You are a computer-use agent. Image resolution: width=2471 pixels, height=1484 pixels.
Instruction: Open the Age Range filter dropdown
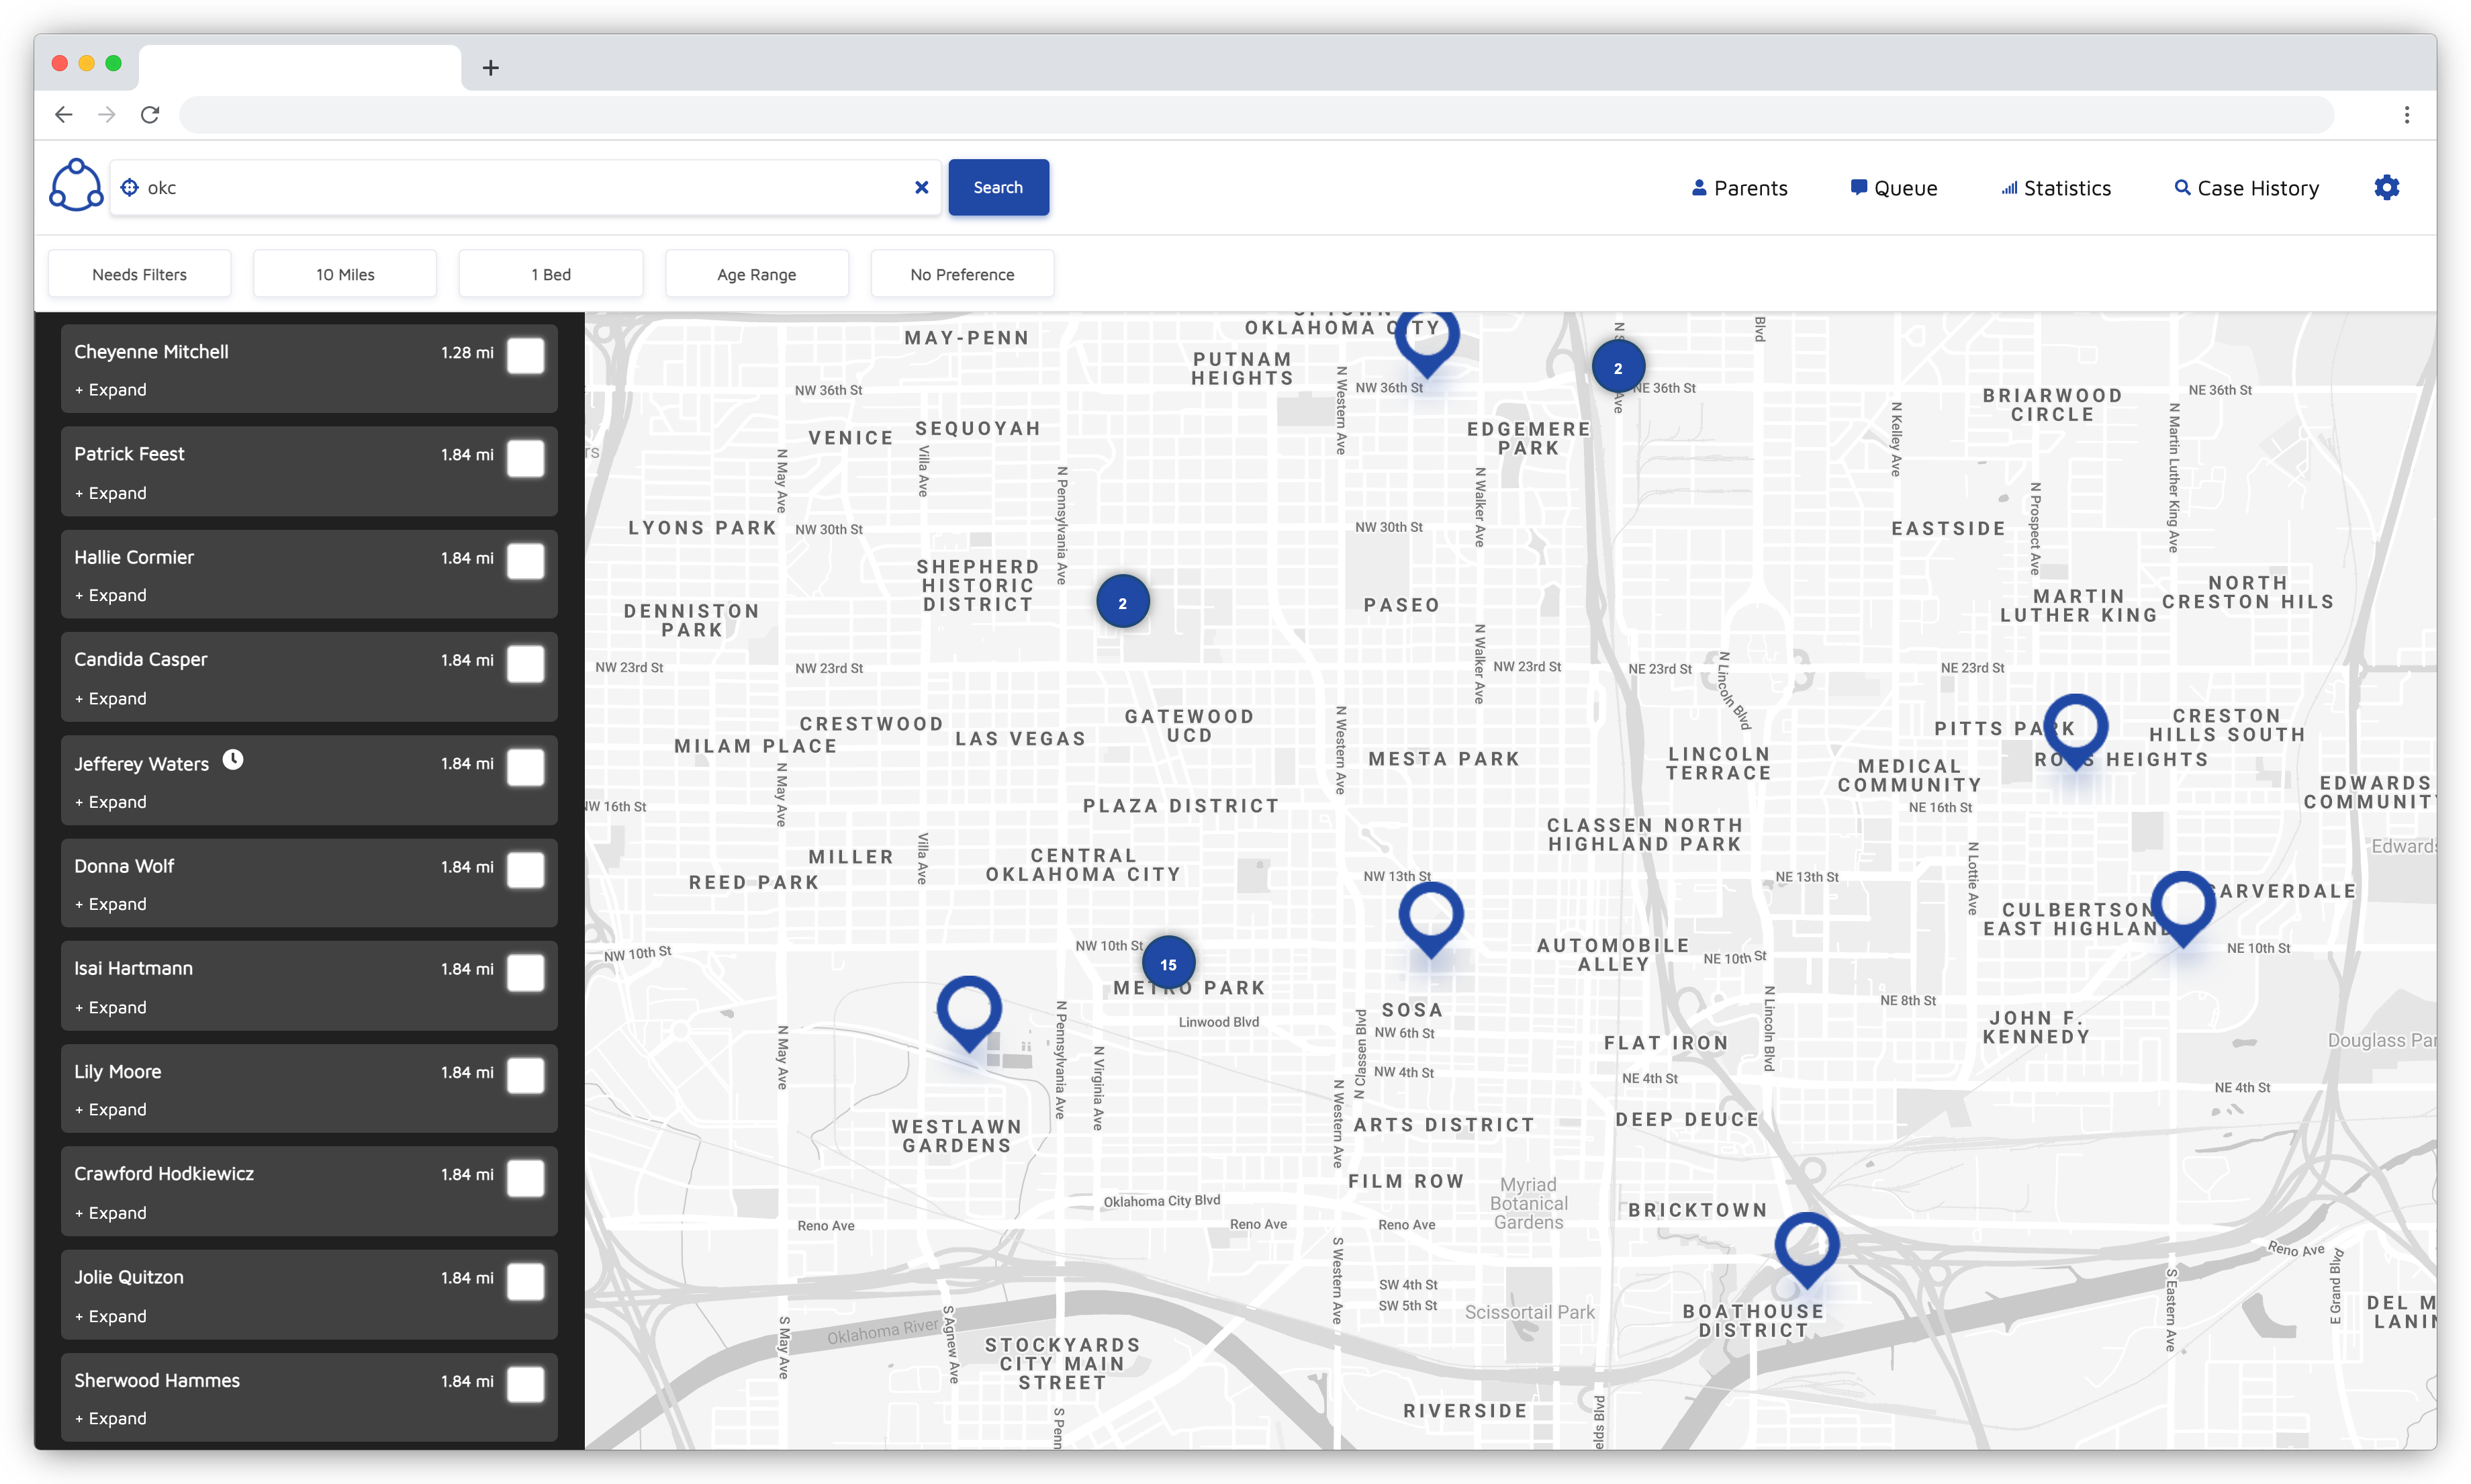click(756, 274)
